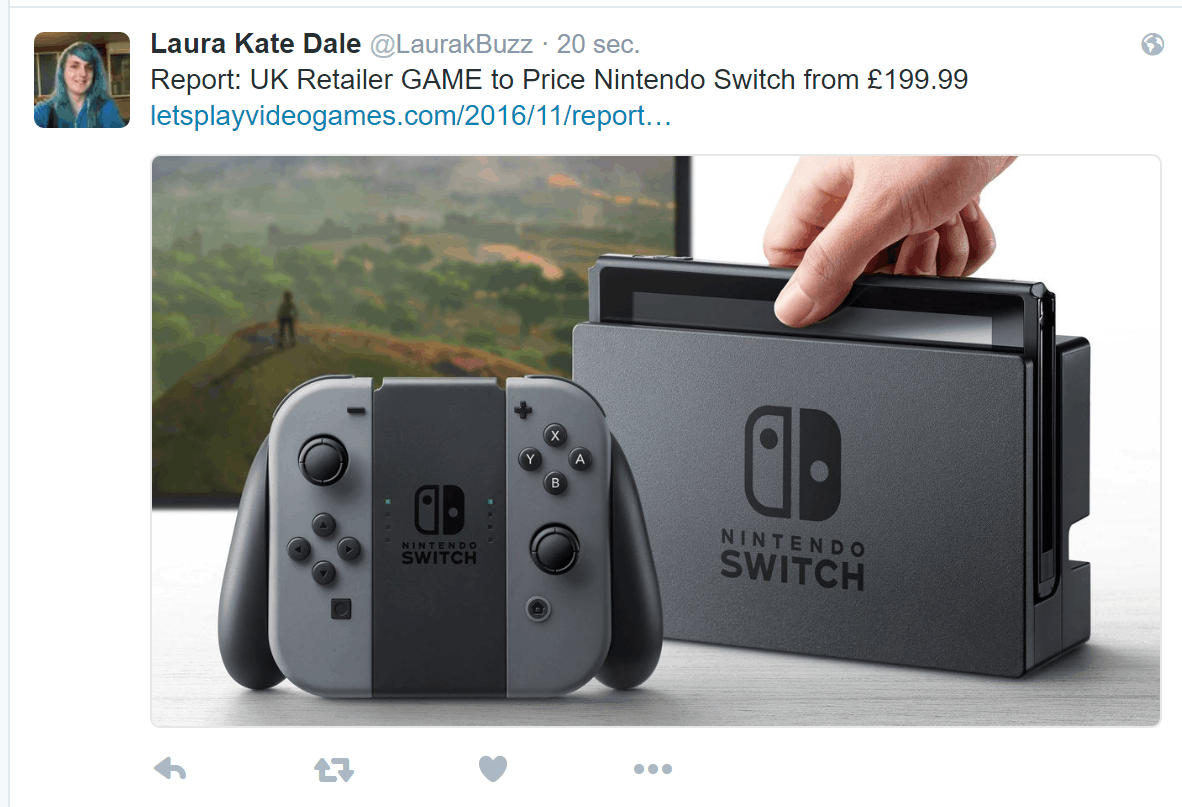Click the reply arrow icon
This screenshot has height=807, width=1182.
tap(170, 769)
